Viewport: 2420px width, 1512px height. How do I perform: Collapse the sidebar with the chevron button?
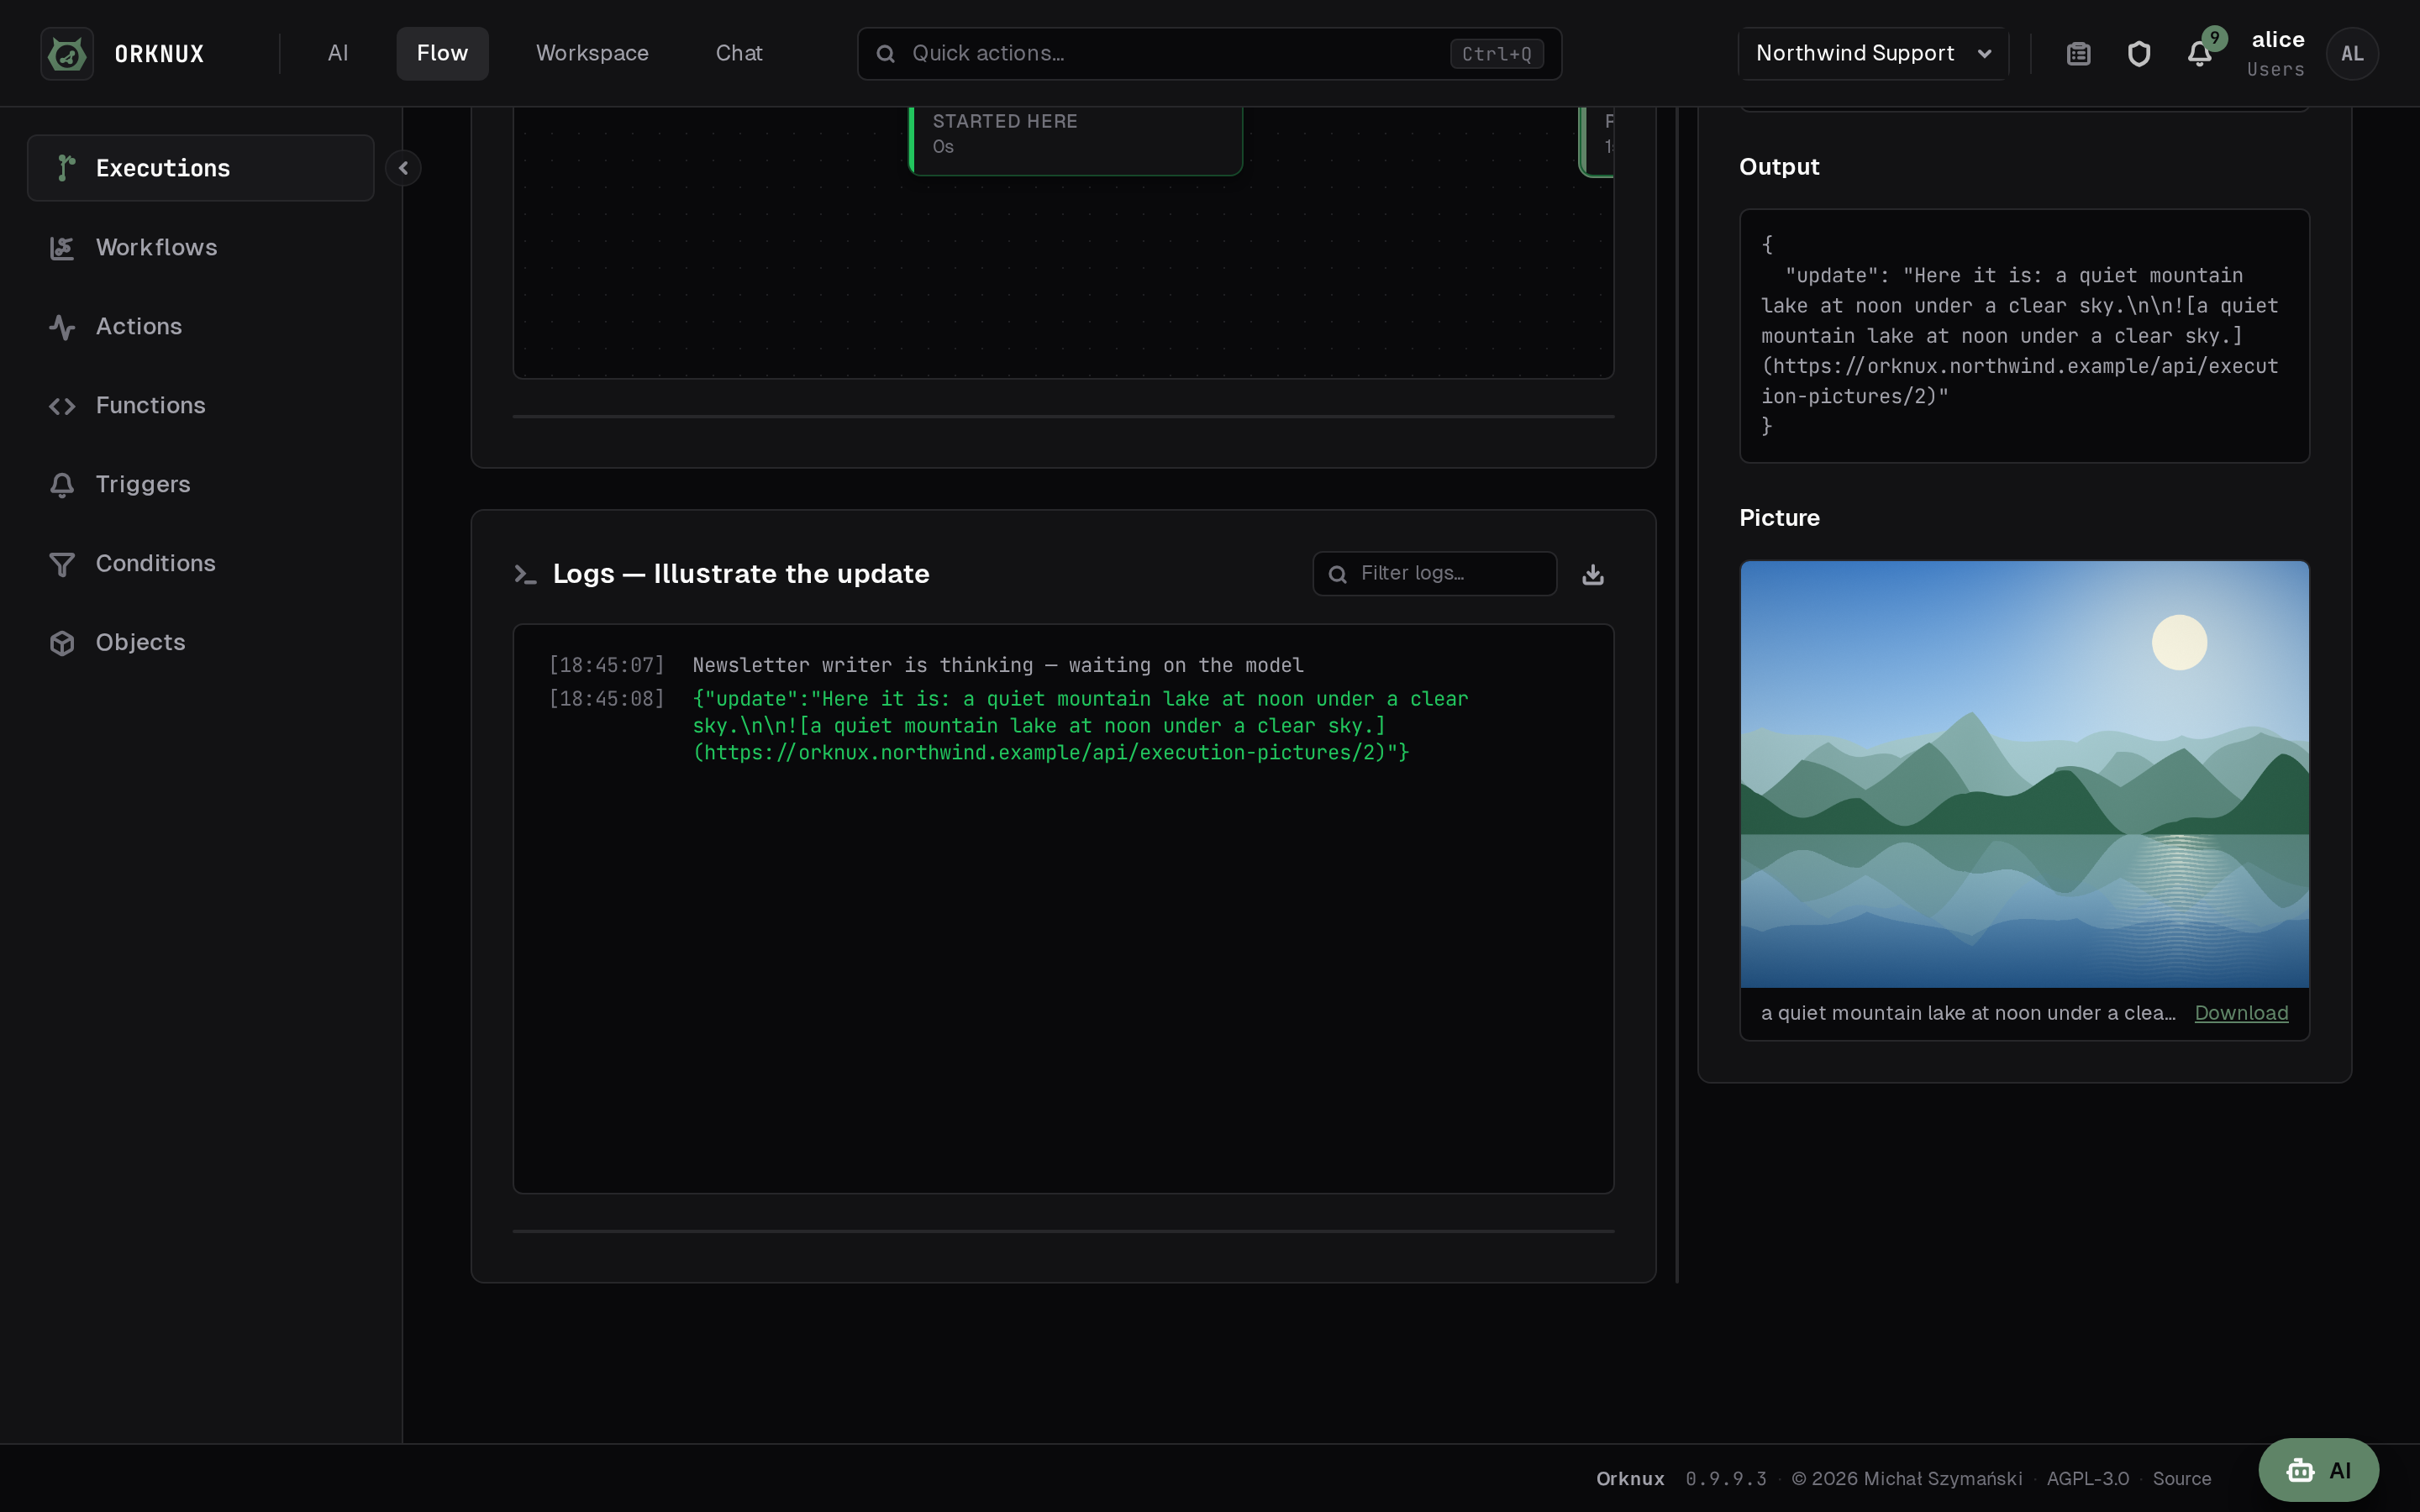403,168
